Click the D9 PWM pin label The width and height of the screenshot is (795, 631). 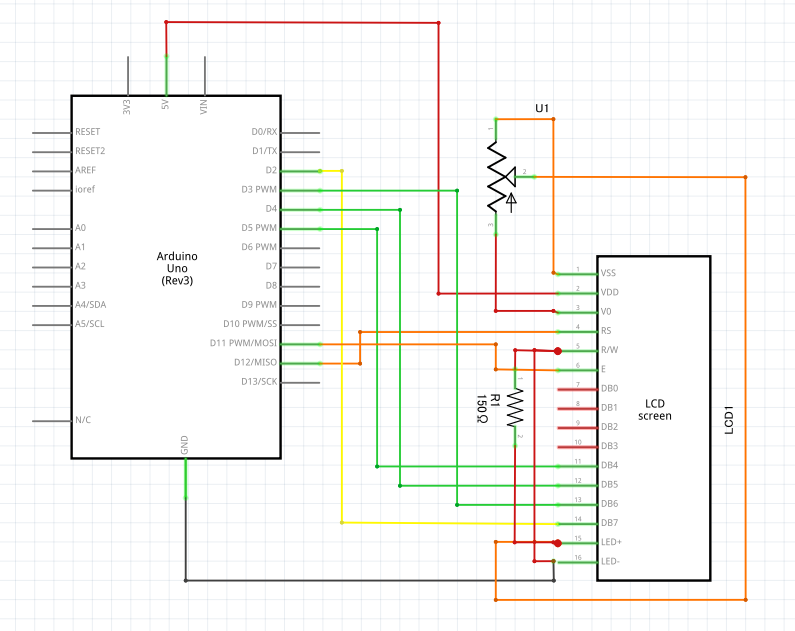coord(259,305)
